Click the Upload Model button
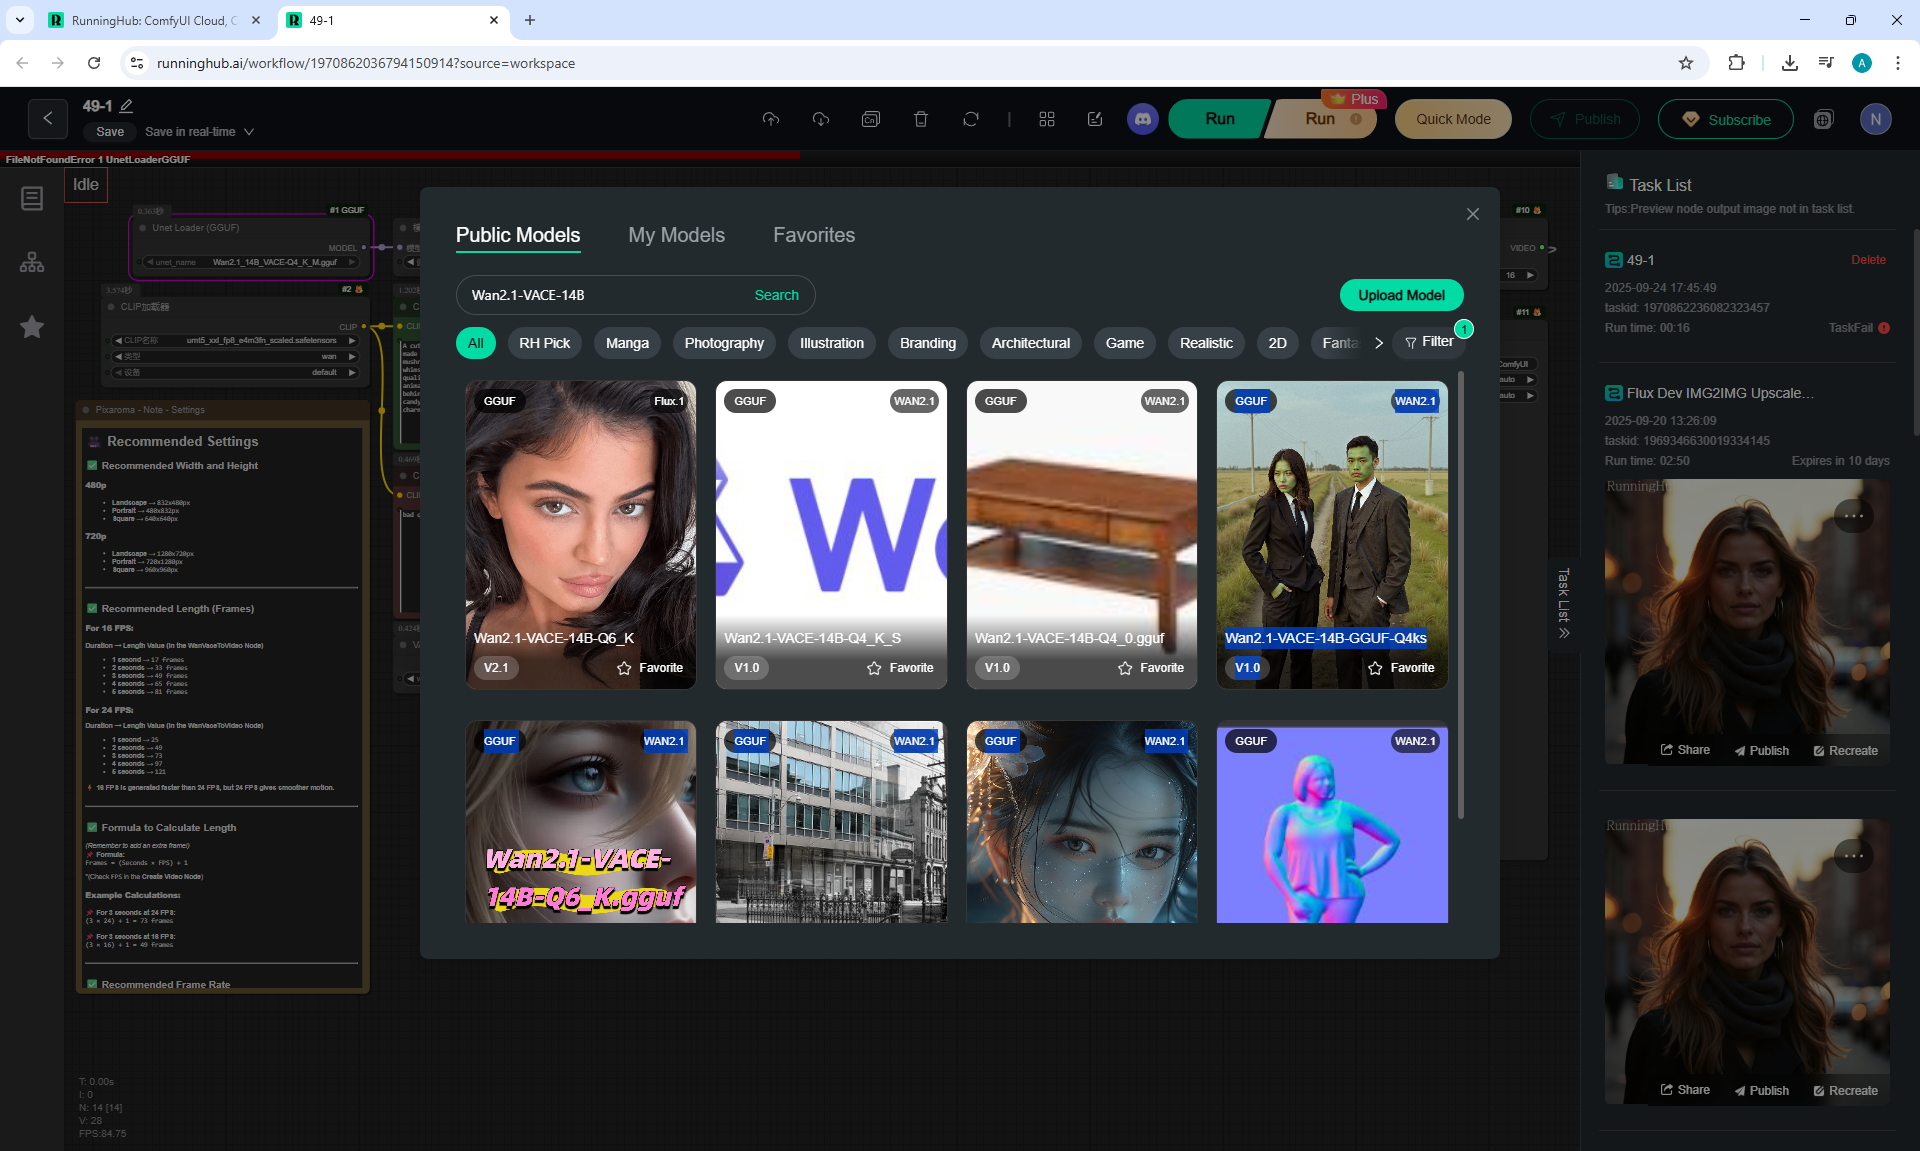 (1401, 295)
